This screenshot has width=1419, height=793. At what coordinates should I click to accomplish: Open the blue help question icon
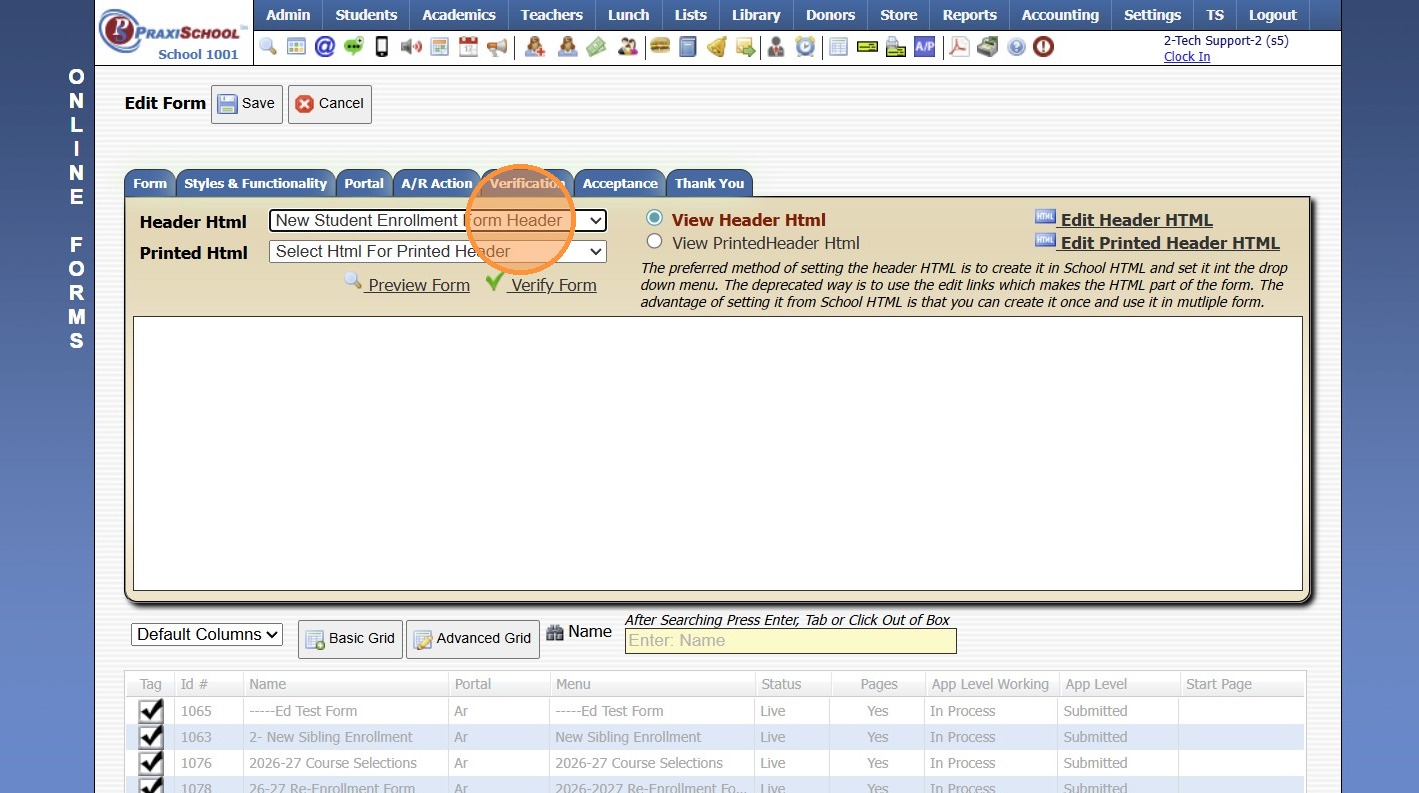1016,46
